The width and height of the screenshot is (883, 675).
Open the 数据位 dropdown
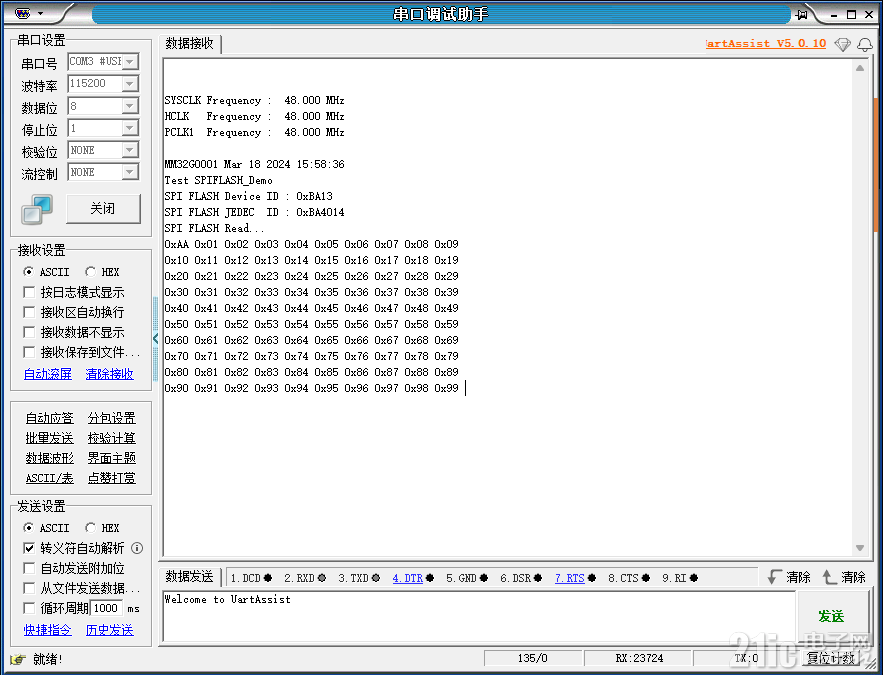tap(130, 106)
